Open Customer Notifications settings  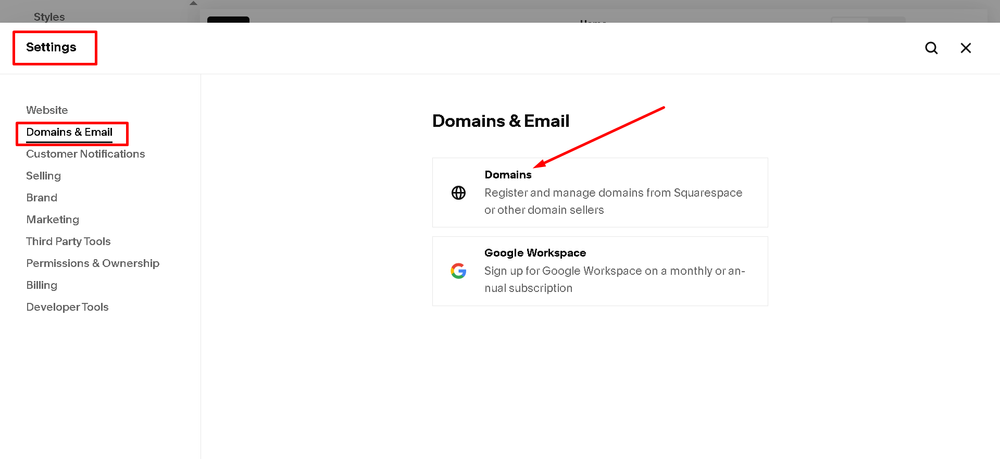pos(85,154)
